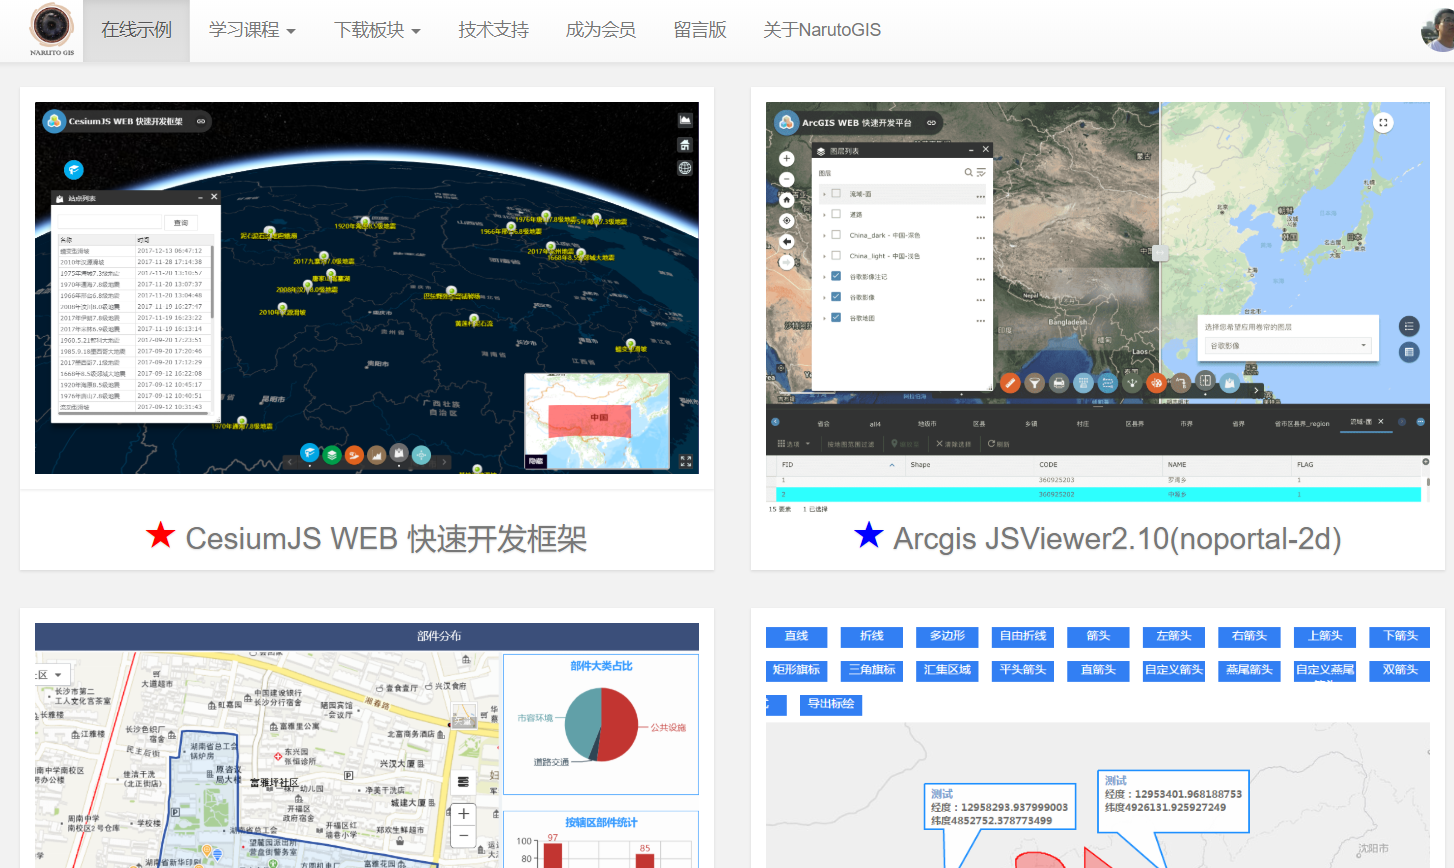1454x868 pixels.
Task: Open the 成为会员 nav item
Action: [601, 30]
